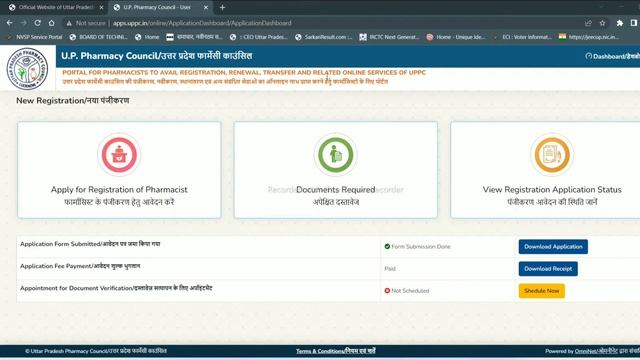Open the jeecup.nic.in bookmark
Viewport: 640px width, 360px height.
point(589,37)
